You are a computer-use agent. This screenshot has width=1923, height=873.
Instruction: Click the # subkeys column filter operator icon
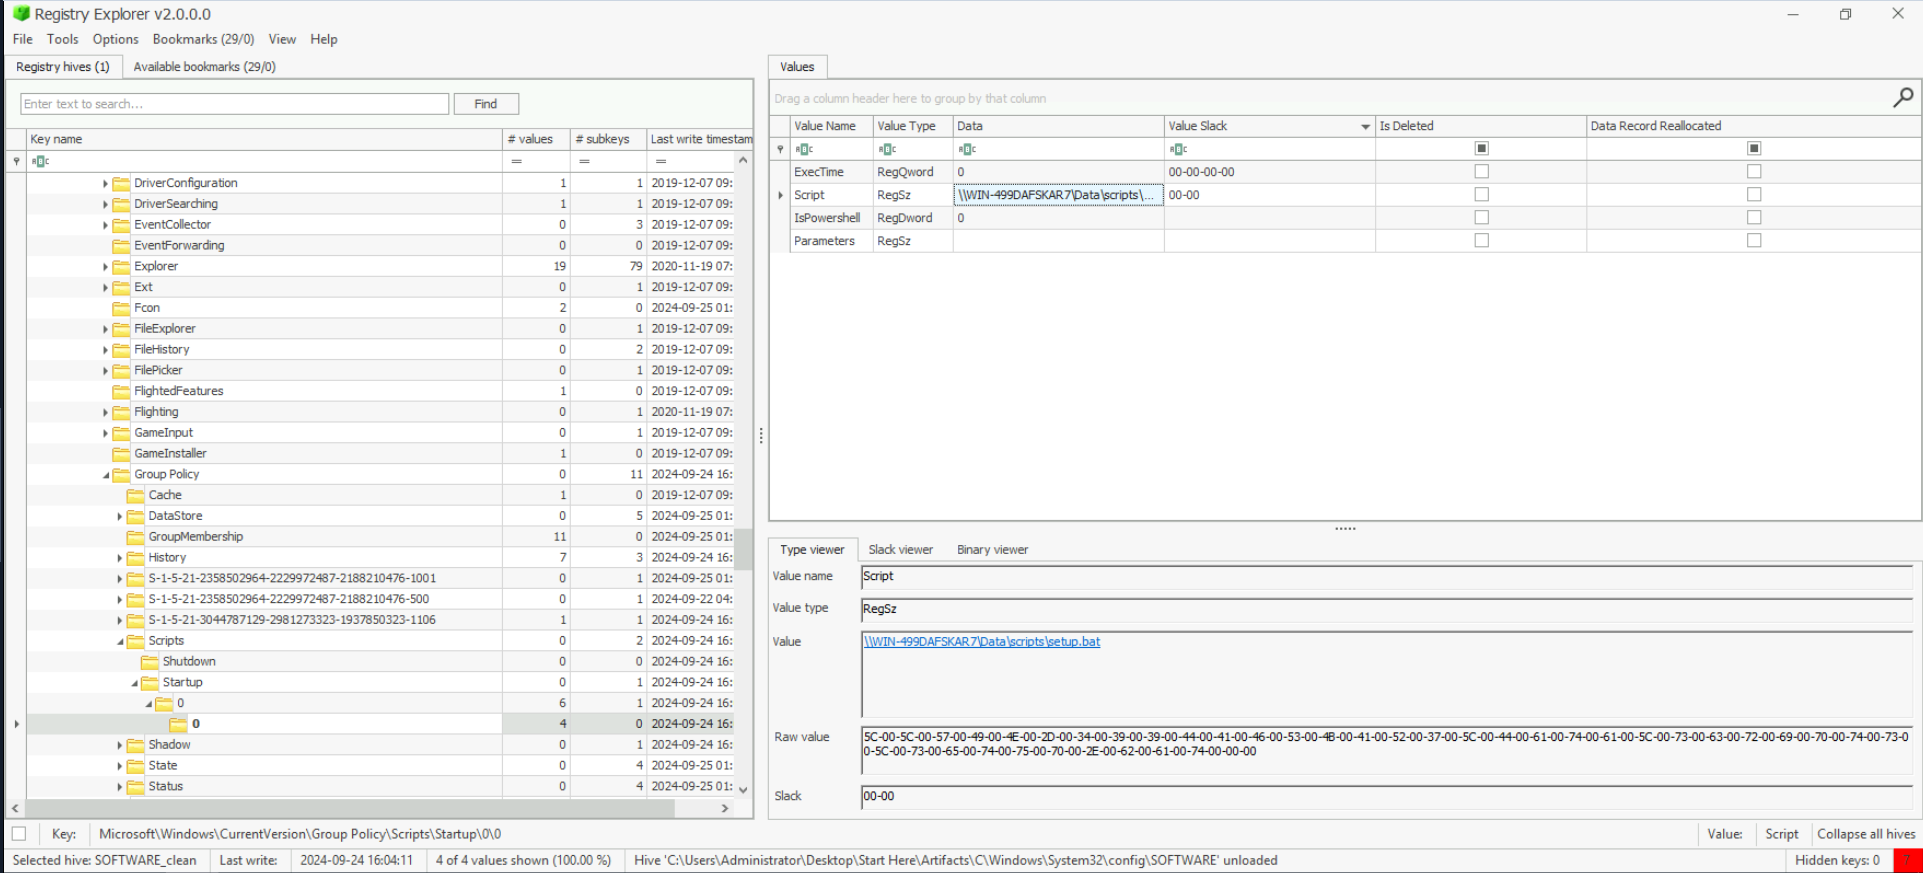click(584, 161)
